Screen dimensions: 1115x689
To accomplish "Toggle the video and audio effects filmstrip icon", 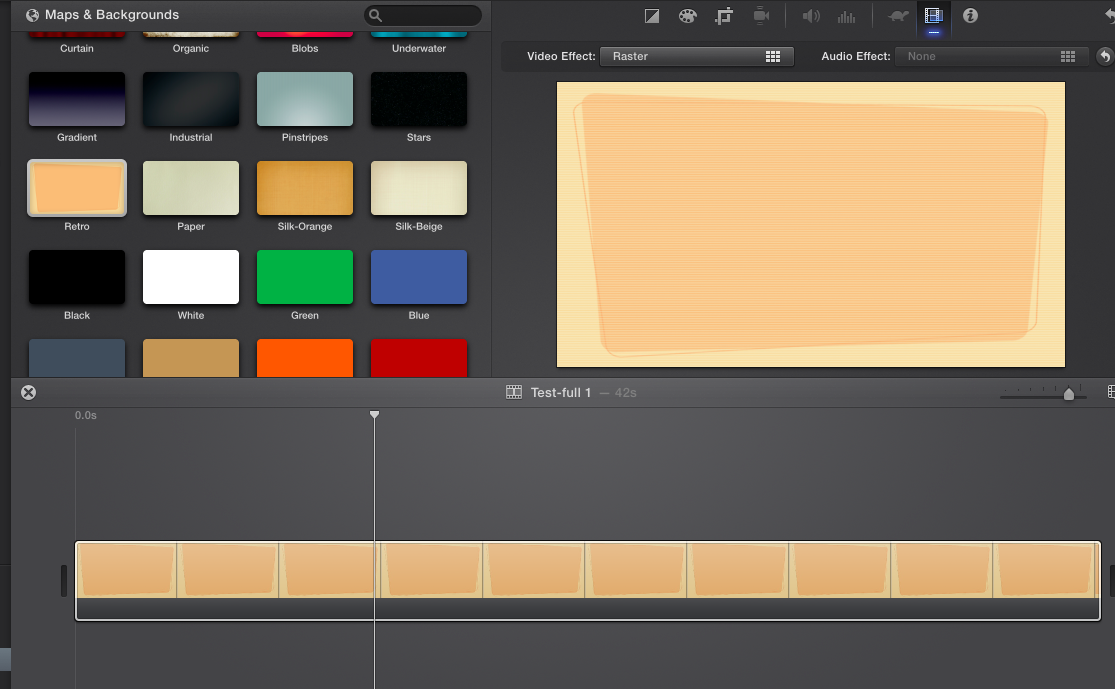I will [934, 16].
